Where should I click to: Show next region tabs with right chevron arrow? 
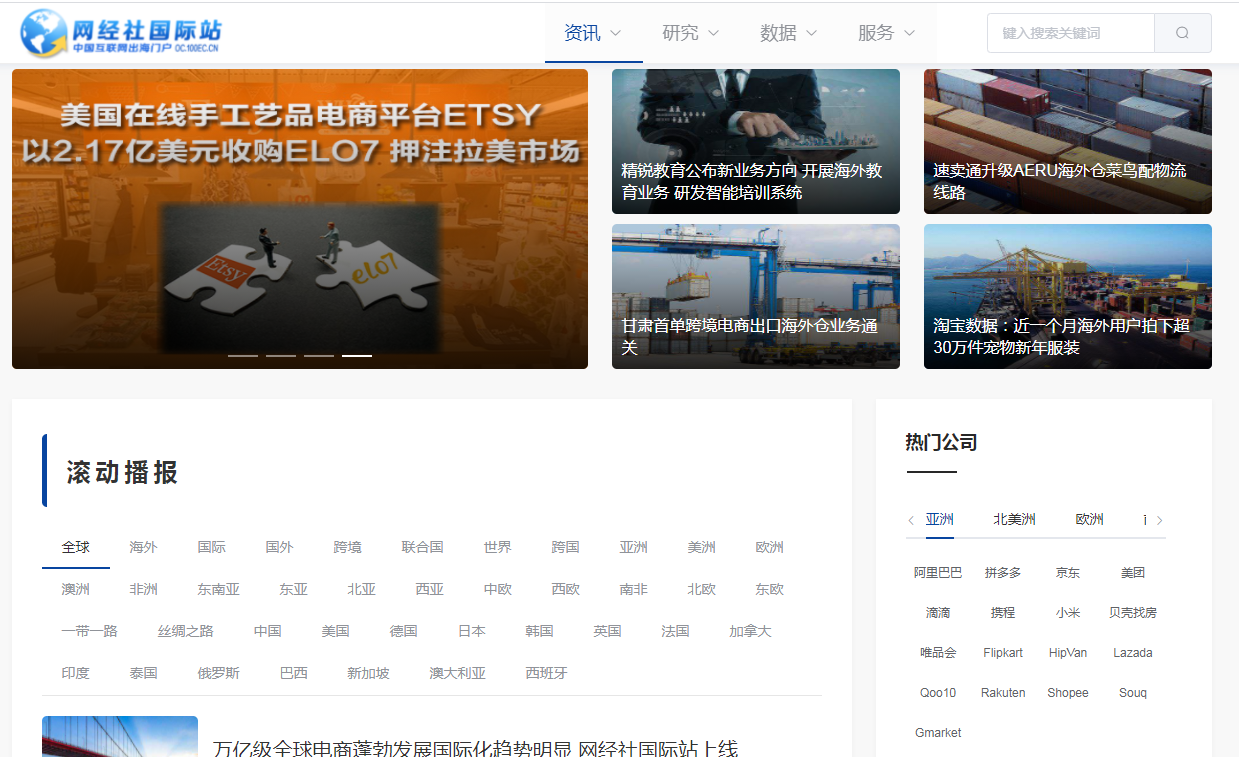point(1159,520)
